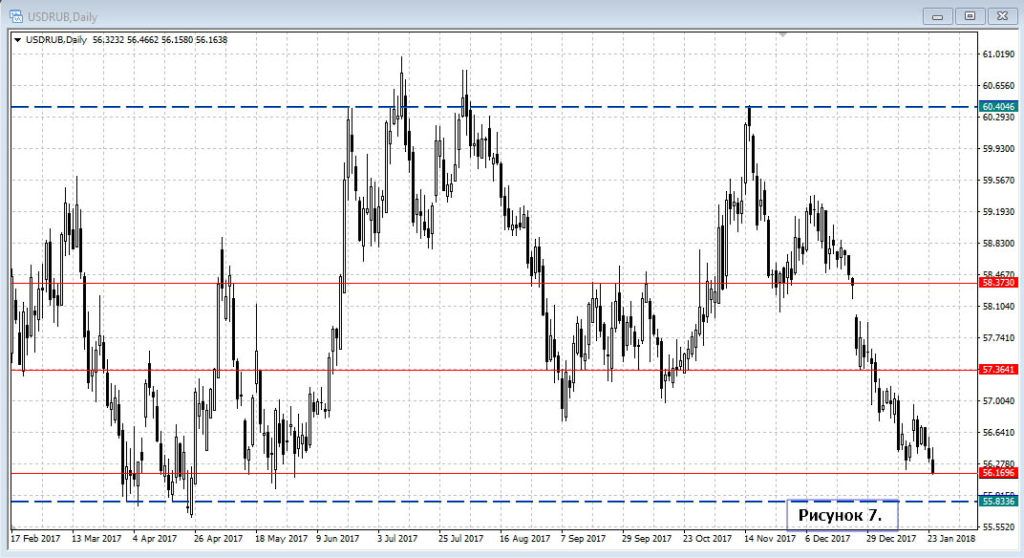Click the 61.0190 price scale value
1024x558 pixels.
click(x=998, y=54)
